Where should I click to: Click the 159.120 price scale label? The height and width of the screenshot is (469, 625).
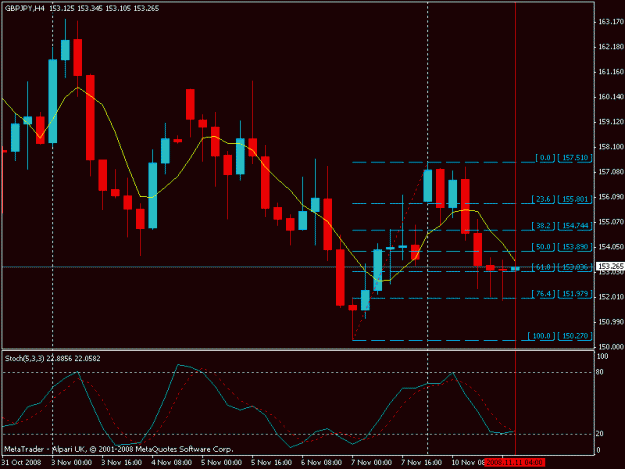tap(611, 122)
